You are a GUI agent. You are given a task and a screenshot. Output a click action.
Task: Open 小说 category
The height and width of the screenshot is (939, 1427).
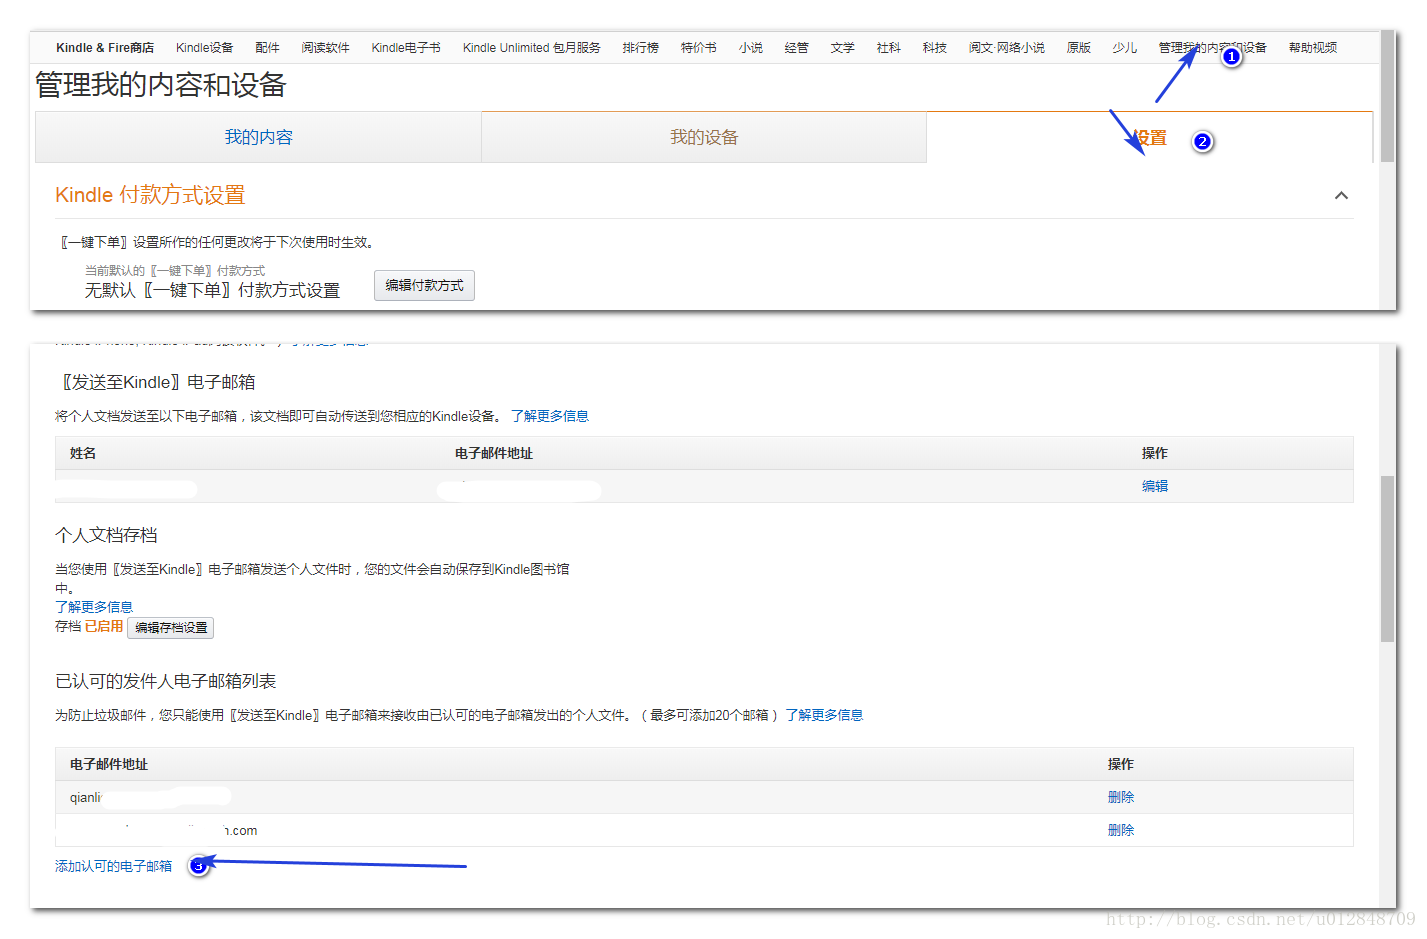(750, 48)
